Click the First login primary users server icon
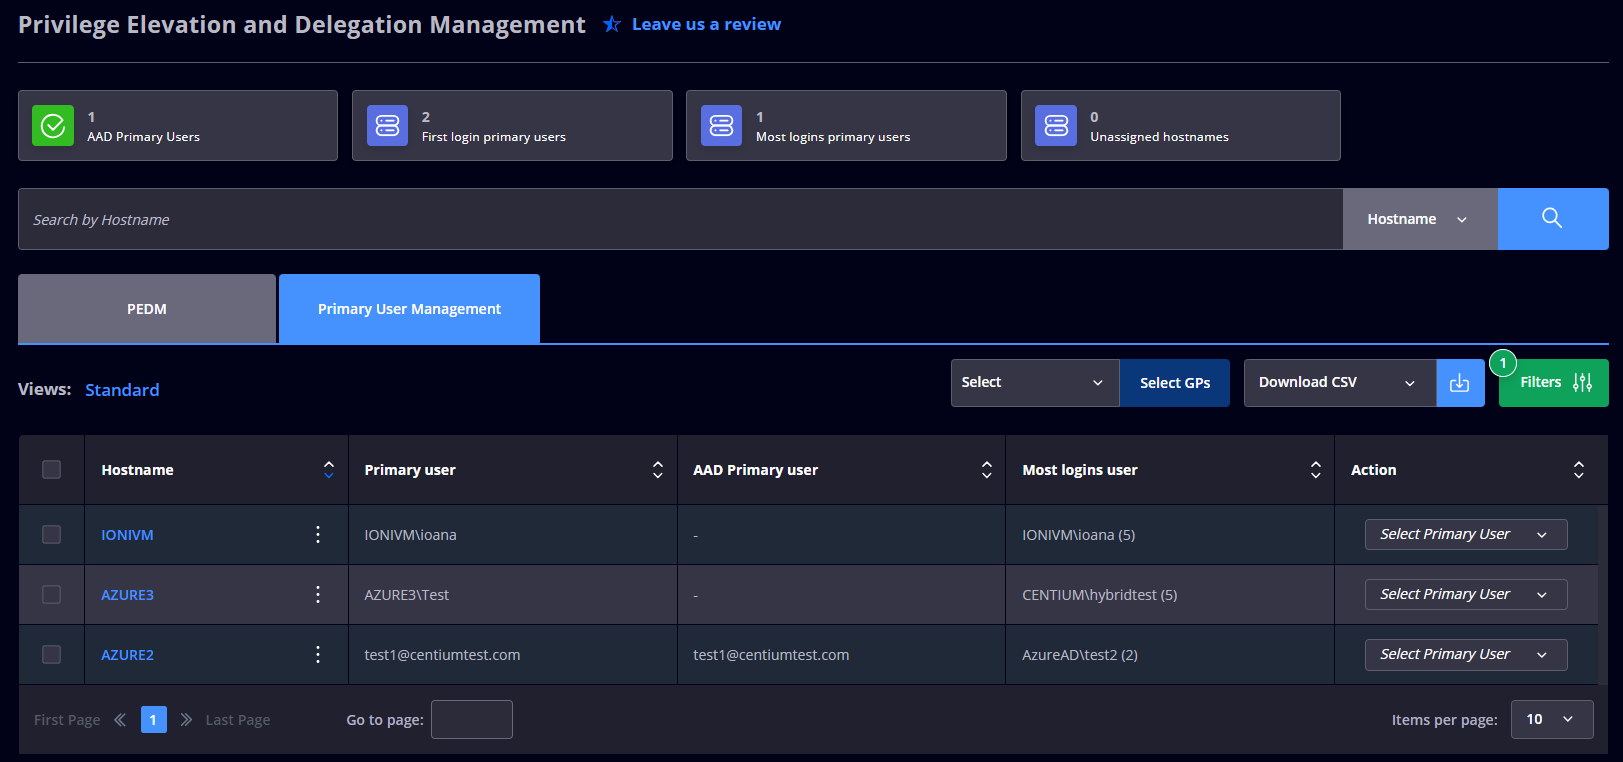The image size is (1623, 762). tap(387, 126)
